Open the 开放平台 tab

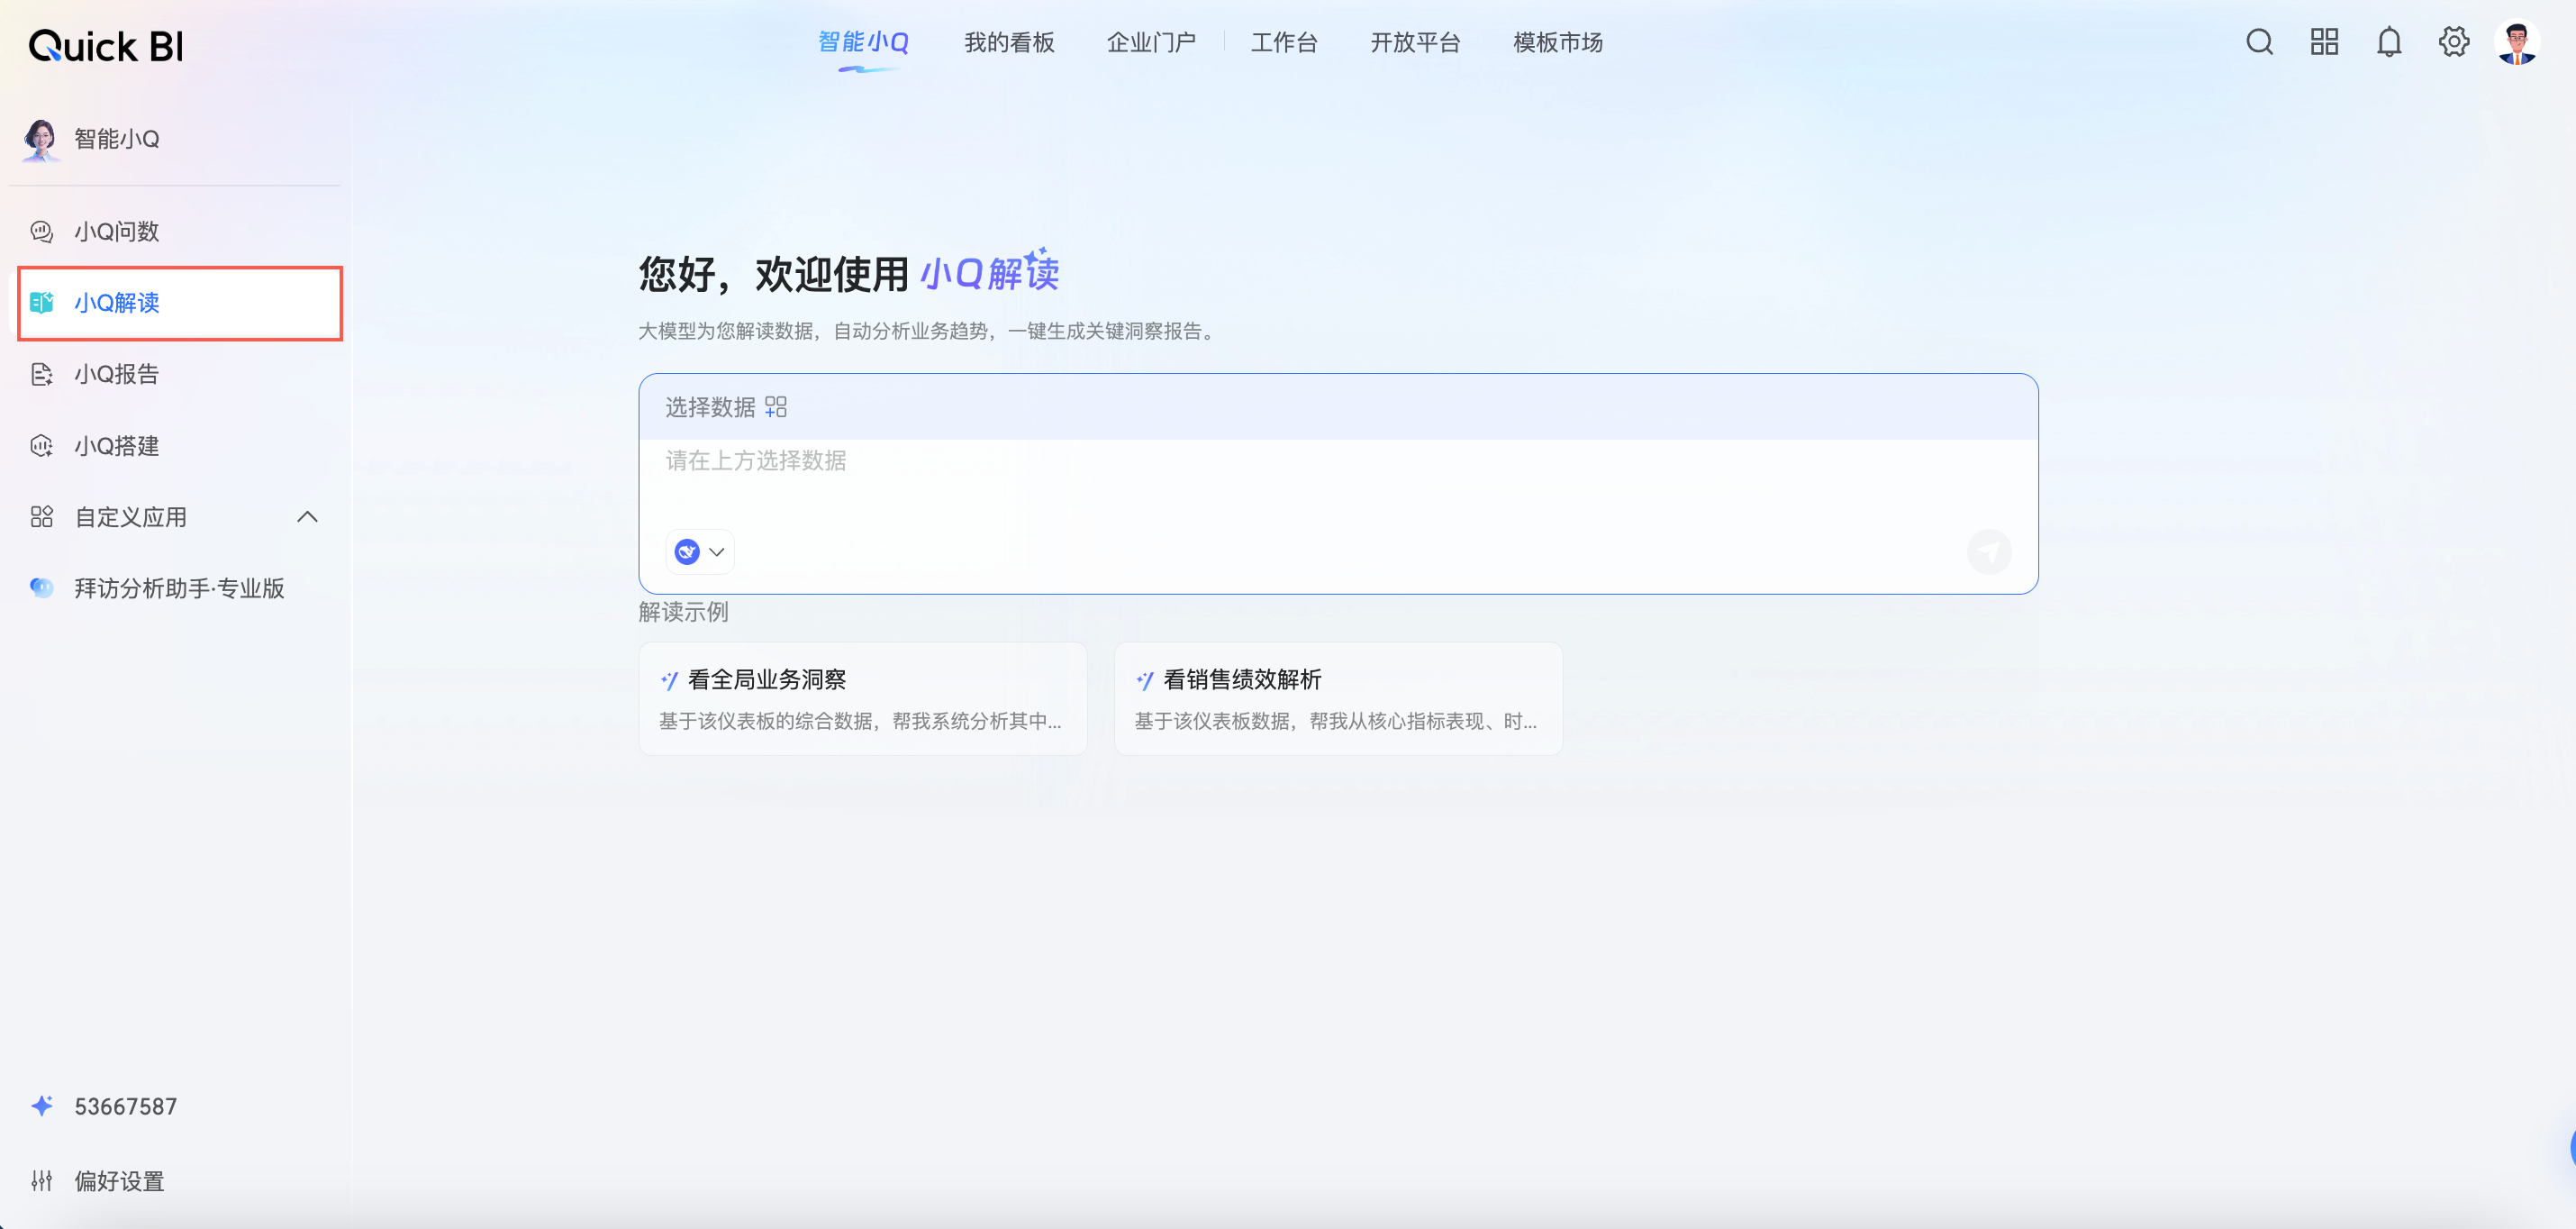(x=1415, y=42)
